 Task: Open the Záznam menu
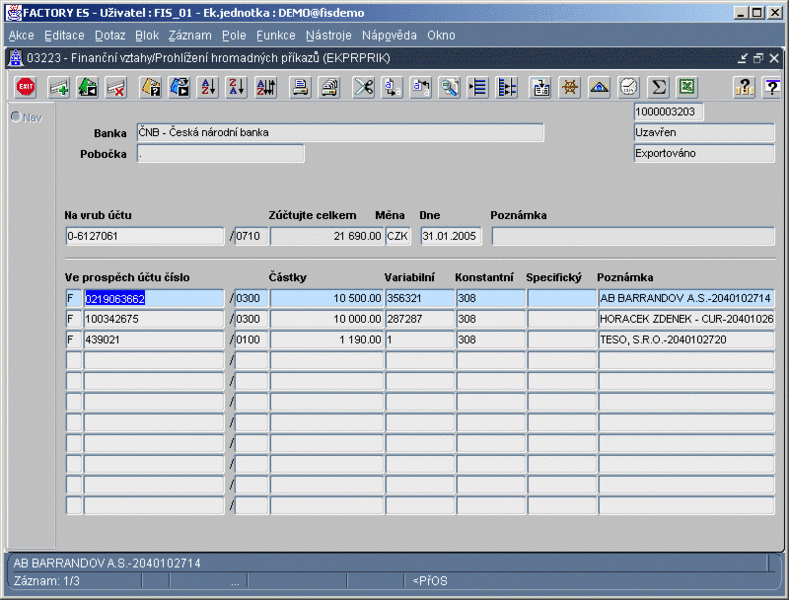189,35
